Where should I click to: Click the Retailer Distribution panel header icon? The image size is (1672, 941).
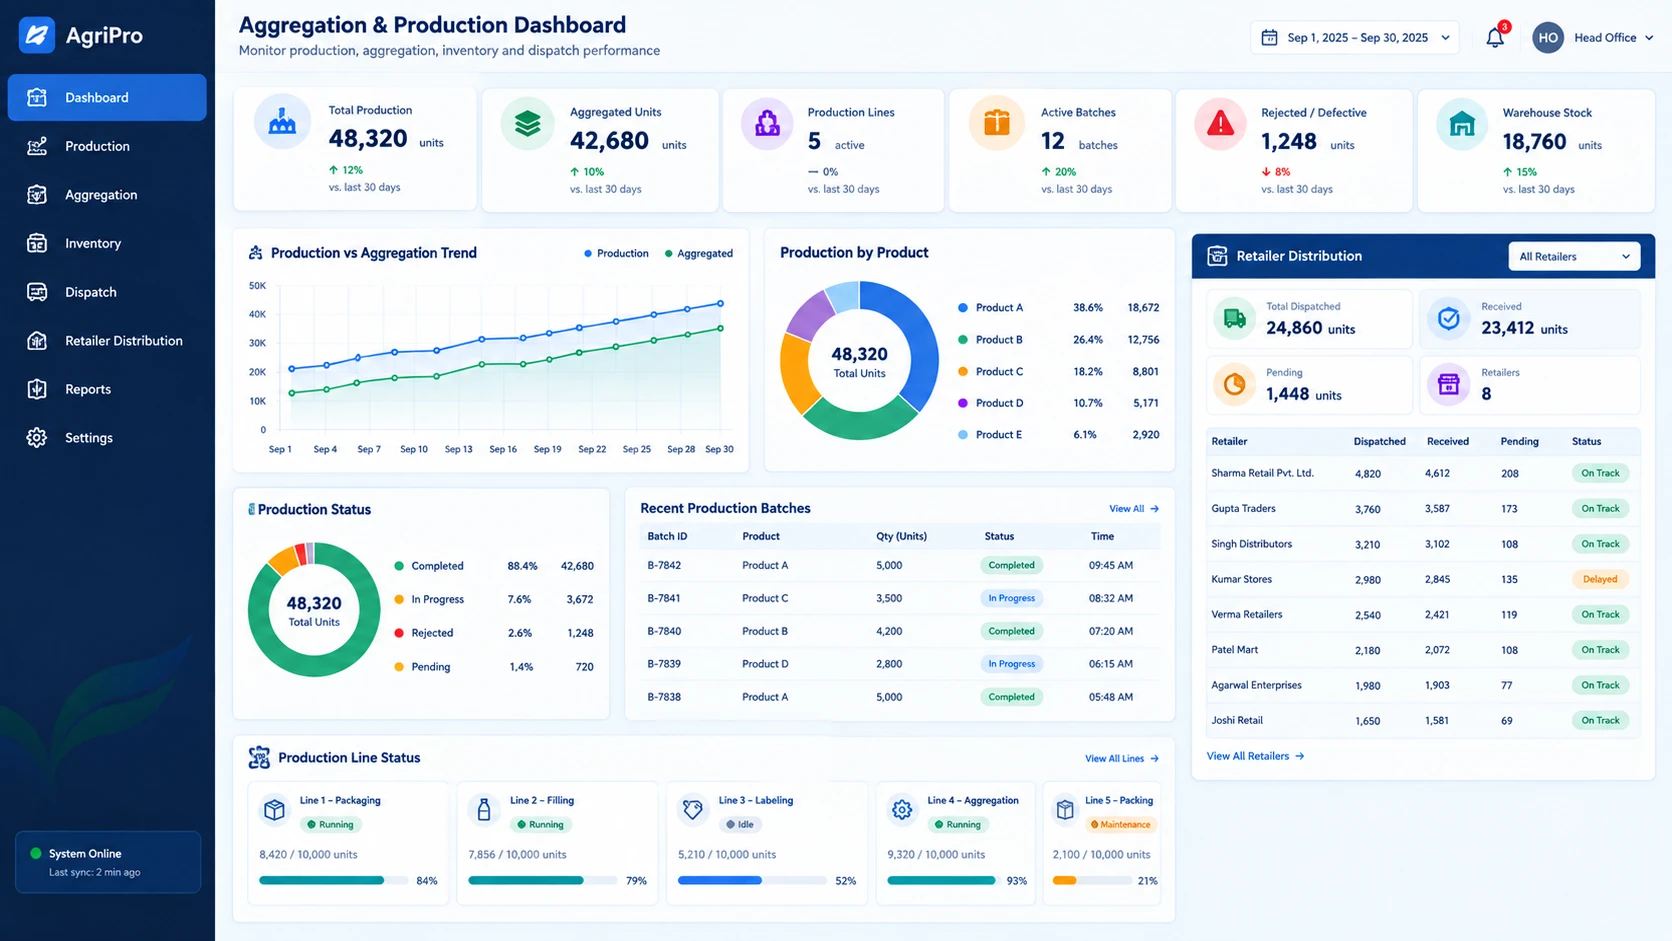[1217, 256]
